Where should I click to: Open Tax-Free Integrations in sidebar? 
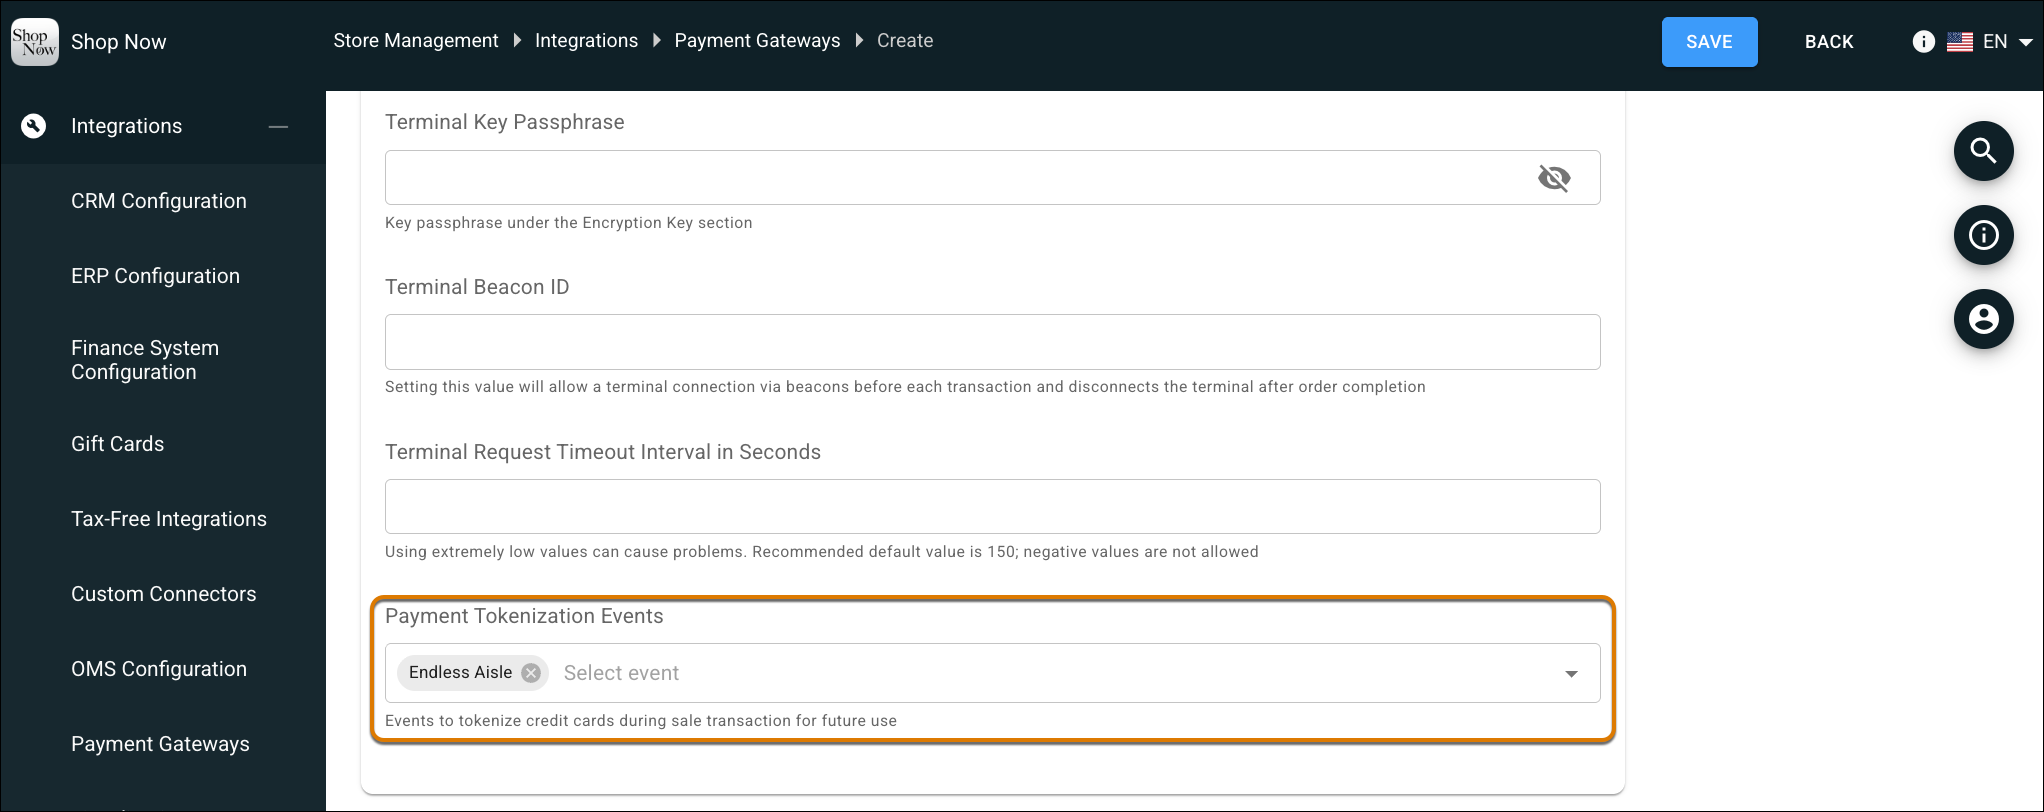click(x=169, y=519)
